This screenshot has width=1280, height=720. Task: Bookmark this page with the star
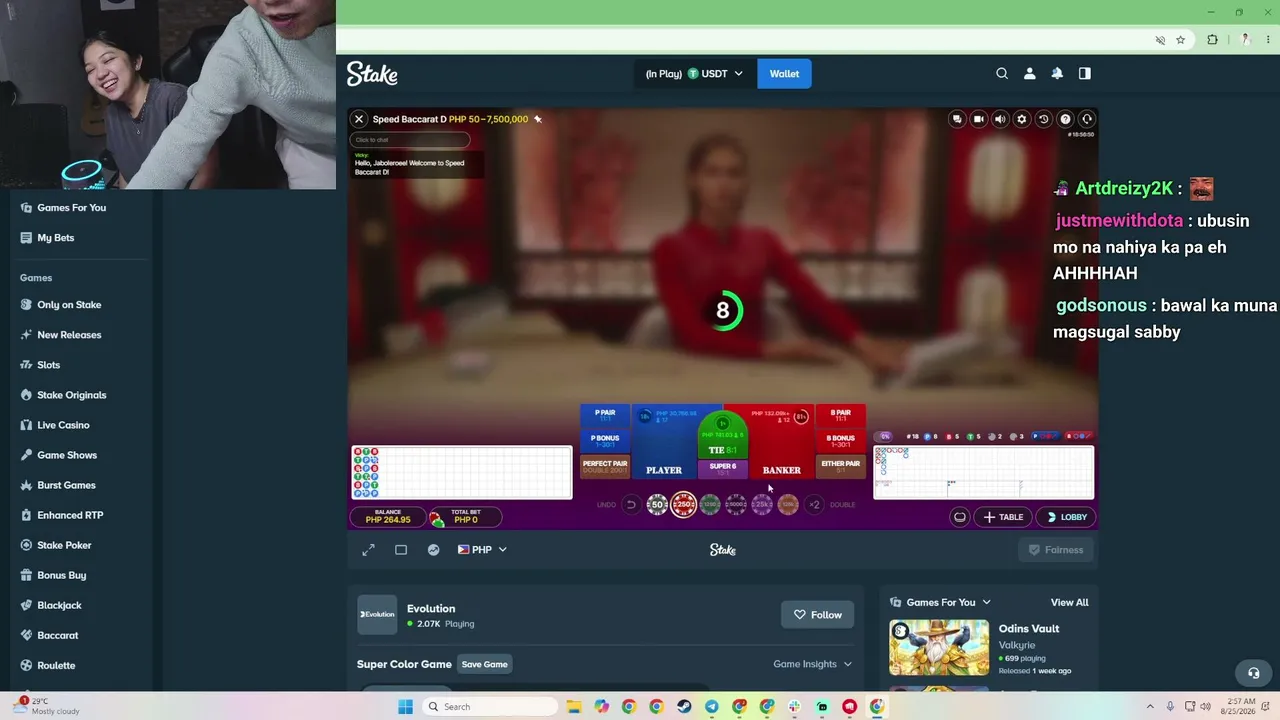click(1181, 40)
